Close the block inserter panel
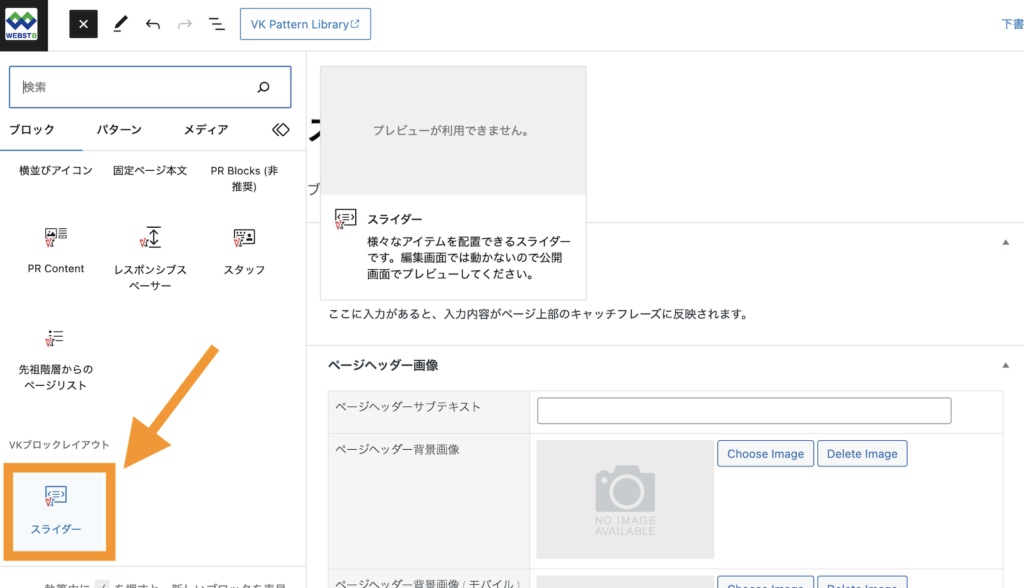This screenshot has width=1024, height=588. [83, 24]
